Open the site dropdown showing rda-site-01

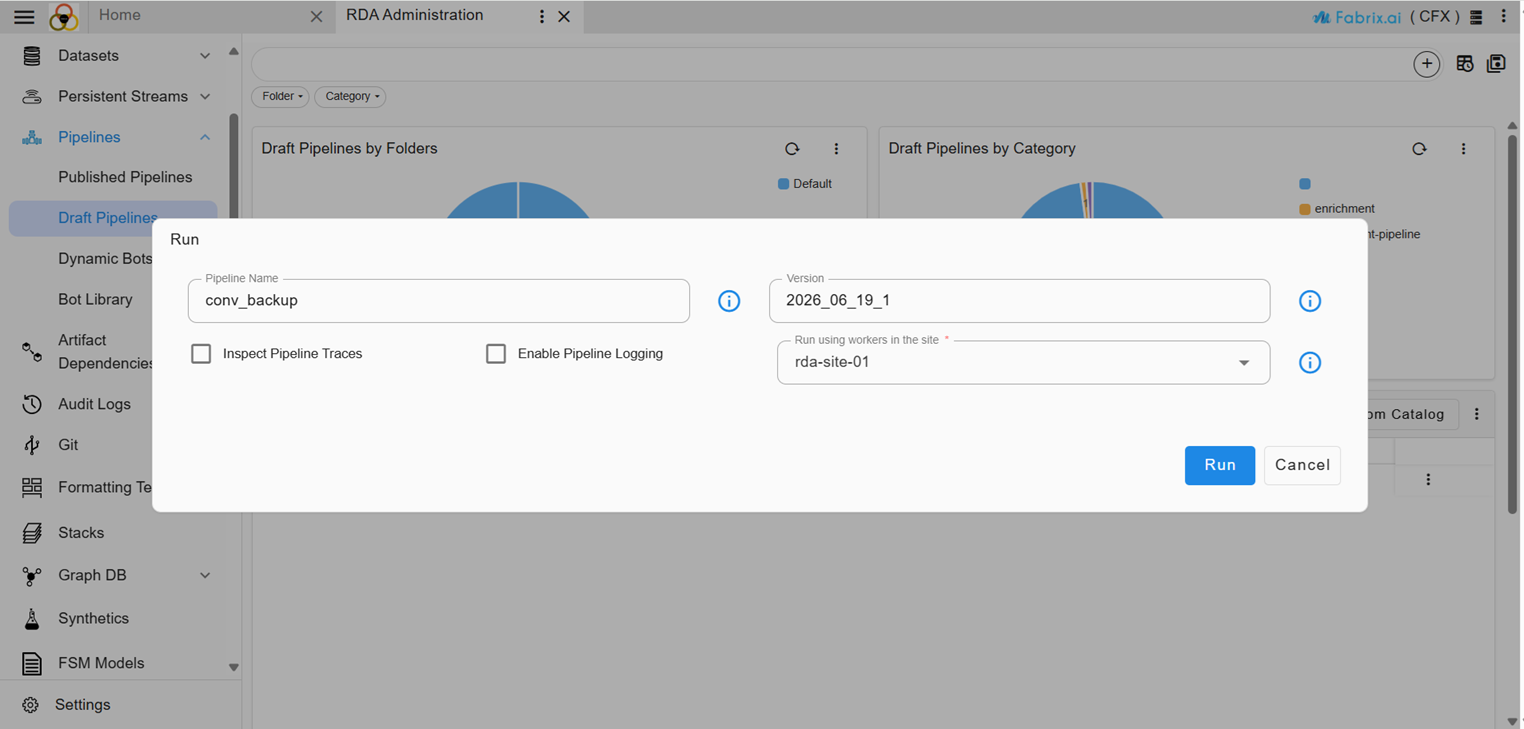tap(1023, 363)
